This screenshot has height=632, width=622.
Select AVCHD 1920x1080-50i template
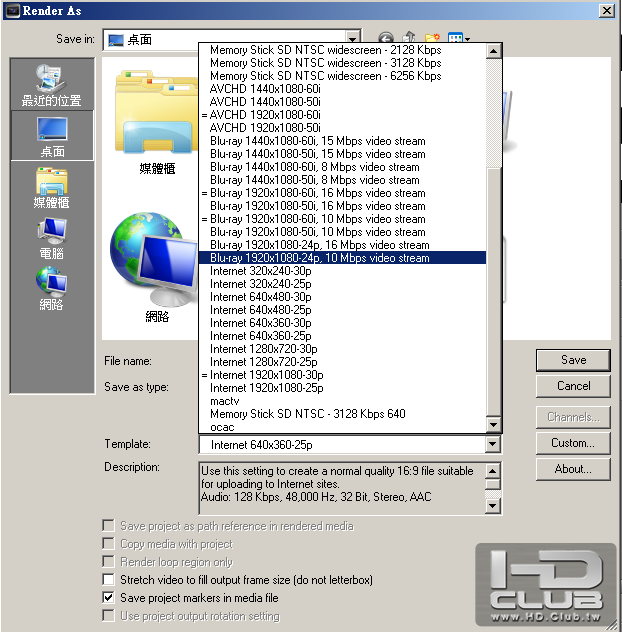(x=342, y=128)
